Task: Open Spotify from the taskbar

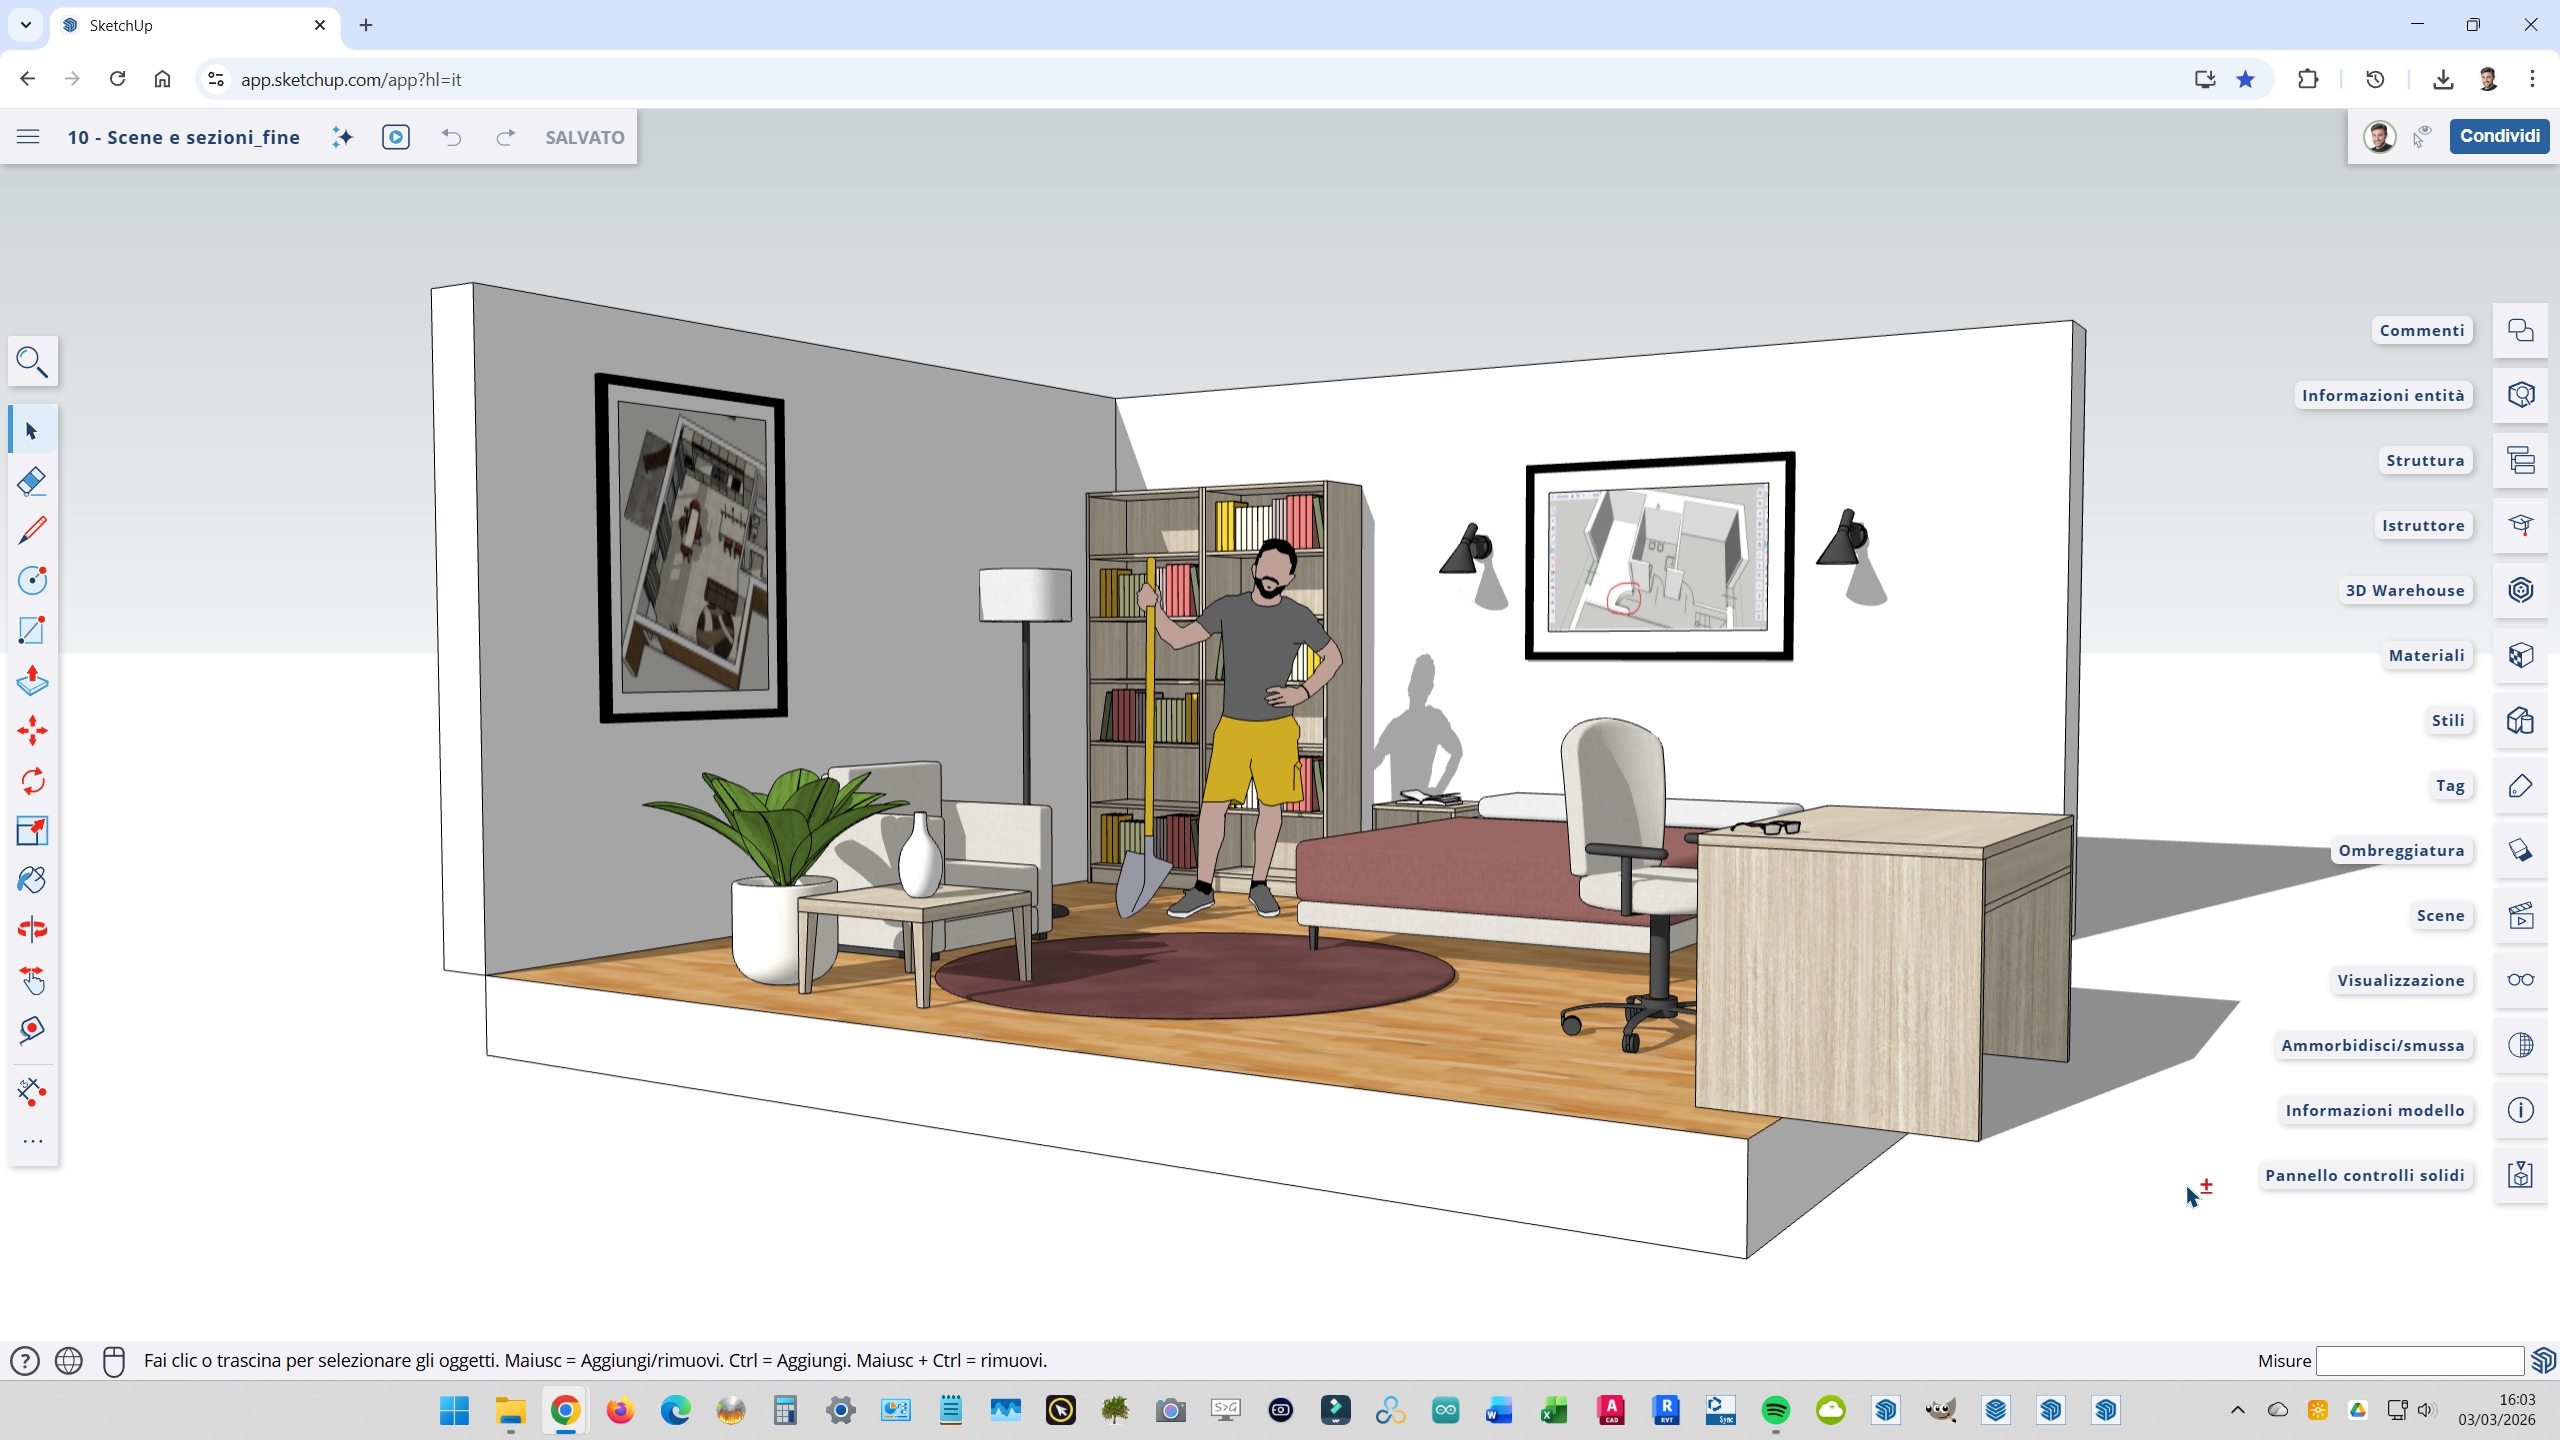Action: click(1775, 1410)
